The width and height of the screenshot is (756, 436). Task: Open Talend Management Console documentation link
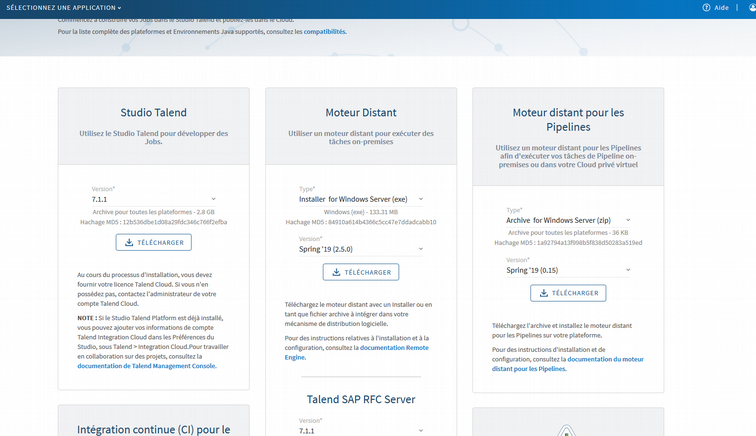[147, 366]
